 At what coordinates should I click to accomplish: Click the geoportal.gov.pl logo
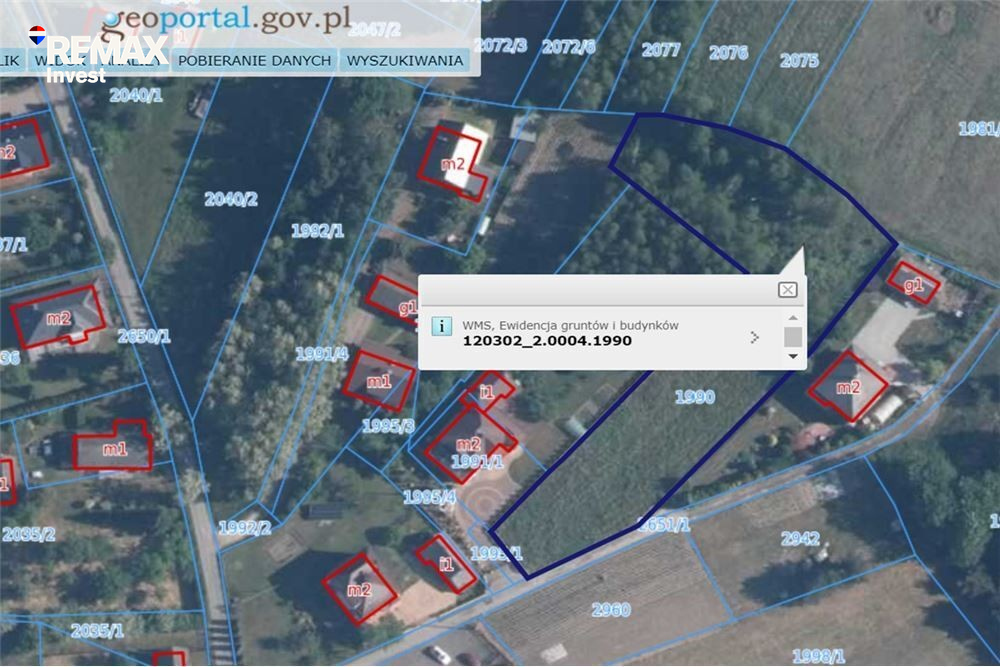click(227, 19)
